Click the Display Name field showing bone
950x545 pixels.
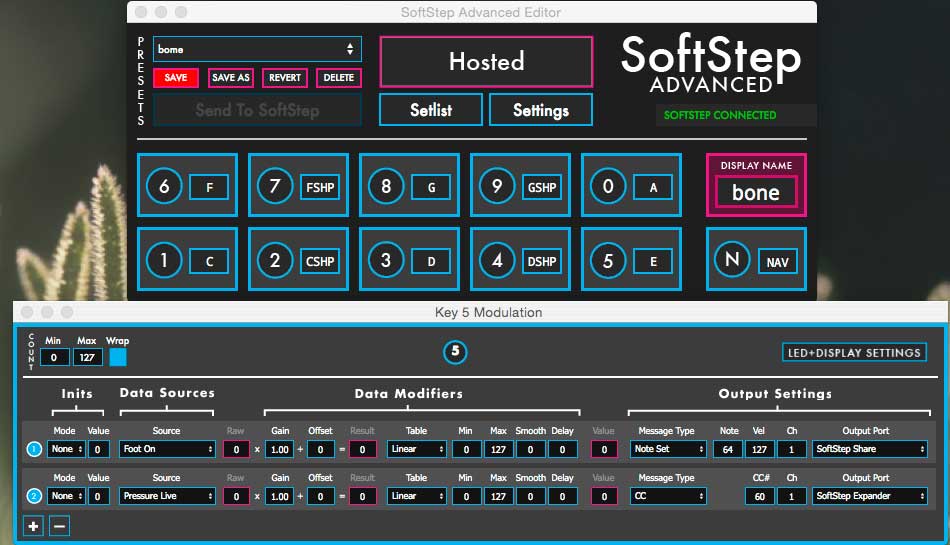[x=756, y=192]
